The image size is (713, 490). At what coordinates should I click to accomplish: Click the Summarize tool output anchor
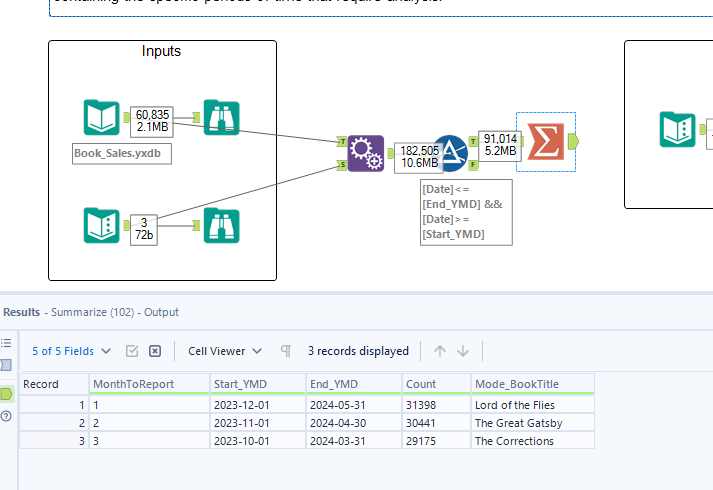coord(572,142)
